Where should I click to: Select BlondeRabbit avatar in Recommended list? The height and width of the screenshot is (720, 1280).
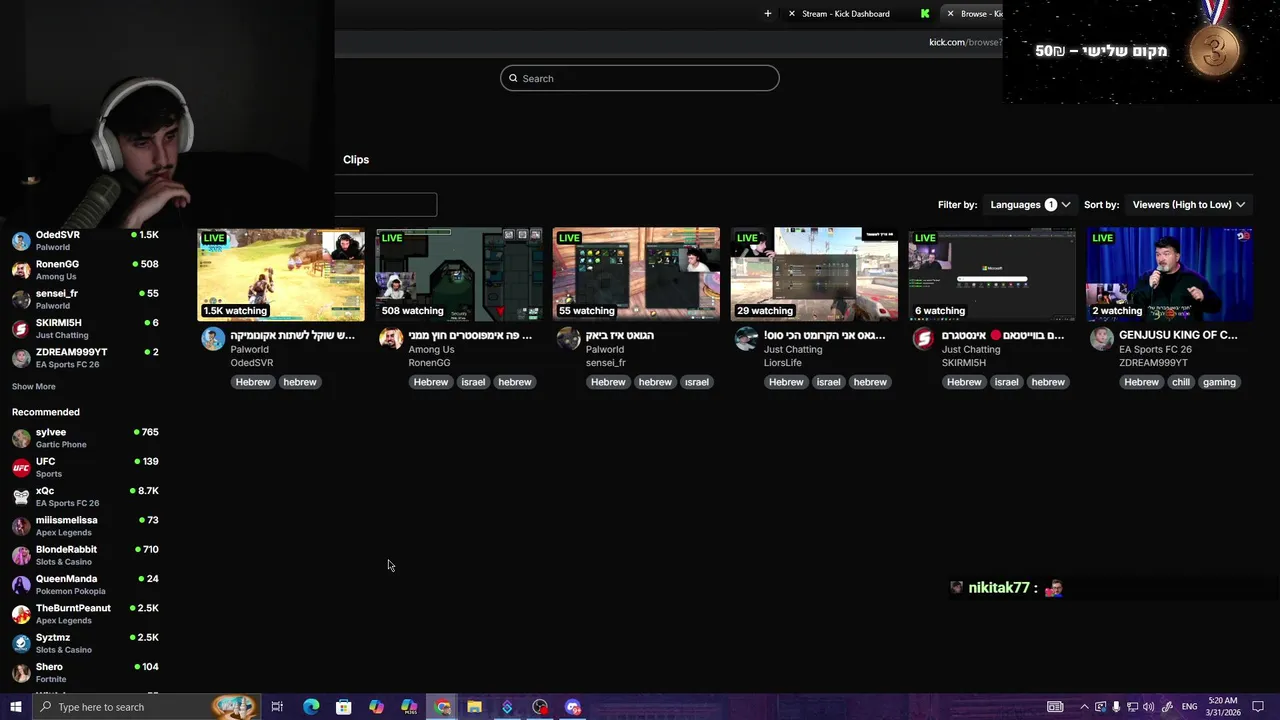click(x=21, y=555)
